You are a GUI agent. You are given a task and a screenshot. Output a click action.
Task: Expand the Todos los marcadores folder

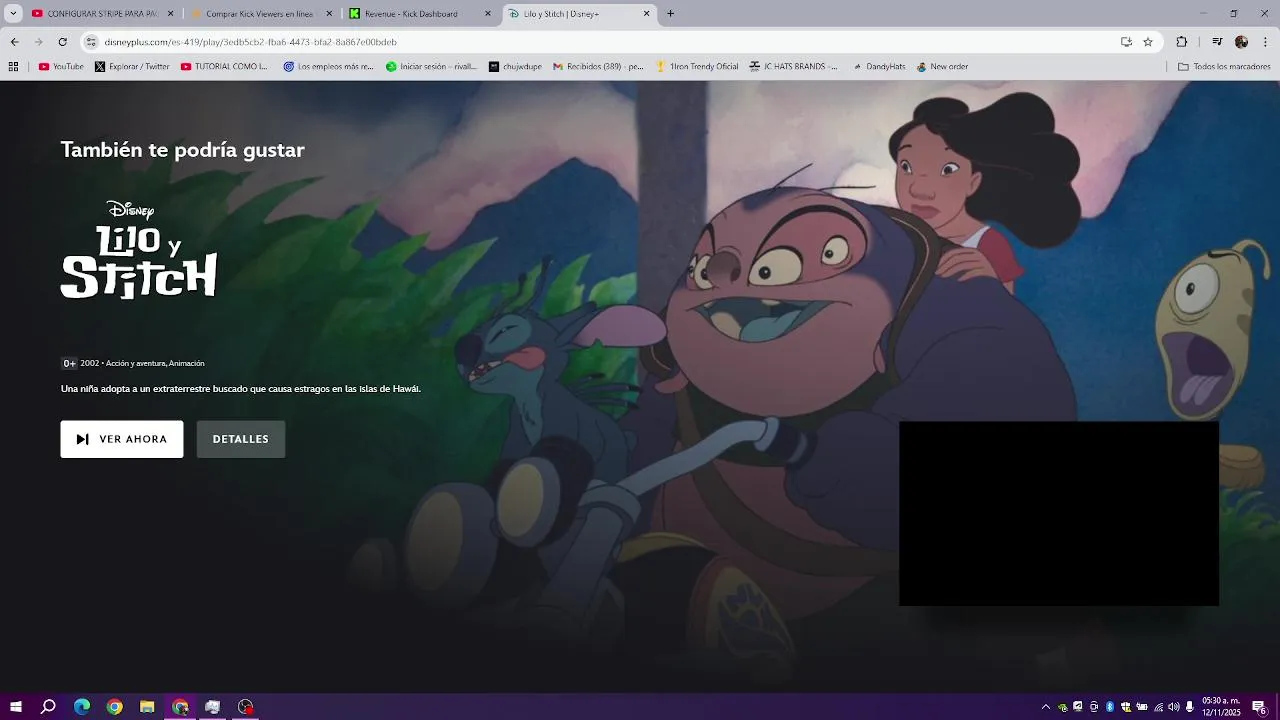pos(1224,67)
